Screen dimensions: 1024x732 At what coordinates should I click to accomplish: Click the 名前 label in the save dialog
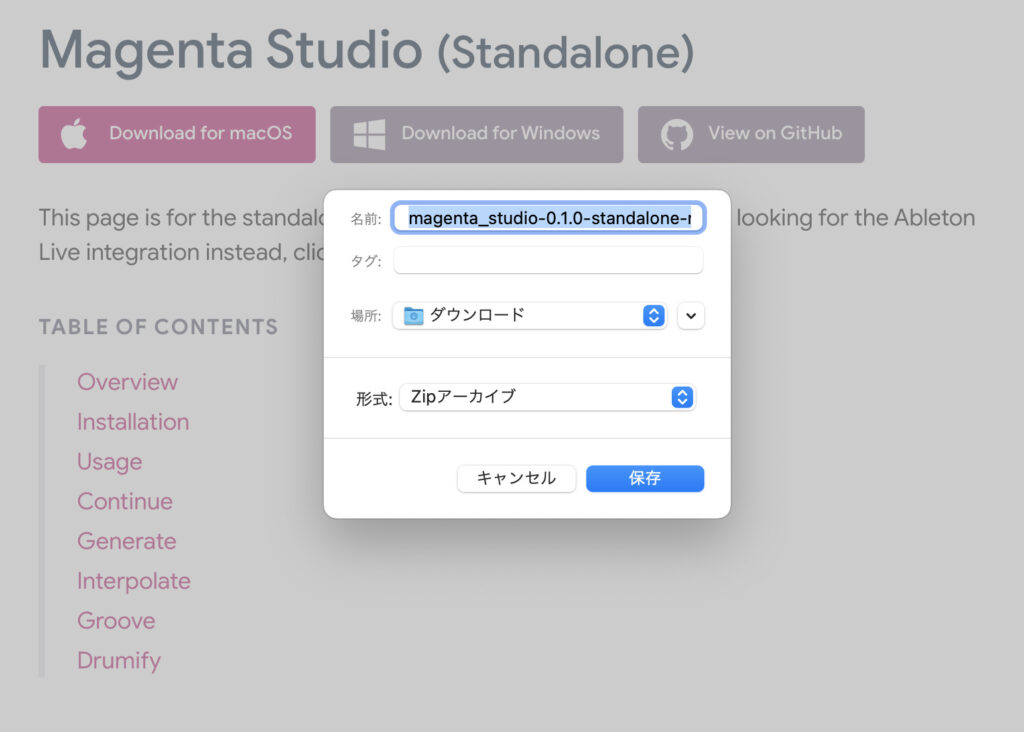point(366,219)
